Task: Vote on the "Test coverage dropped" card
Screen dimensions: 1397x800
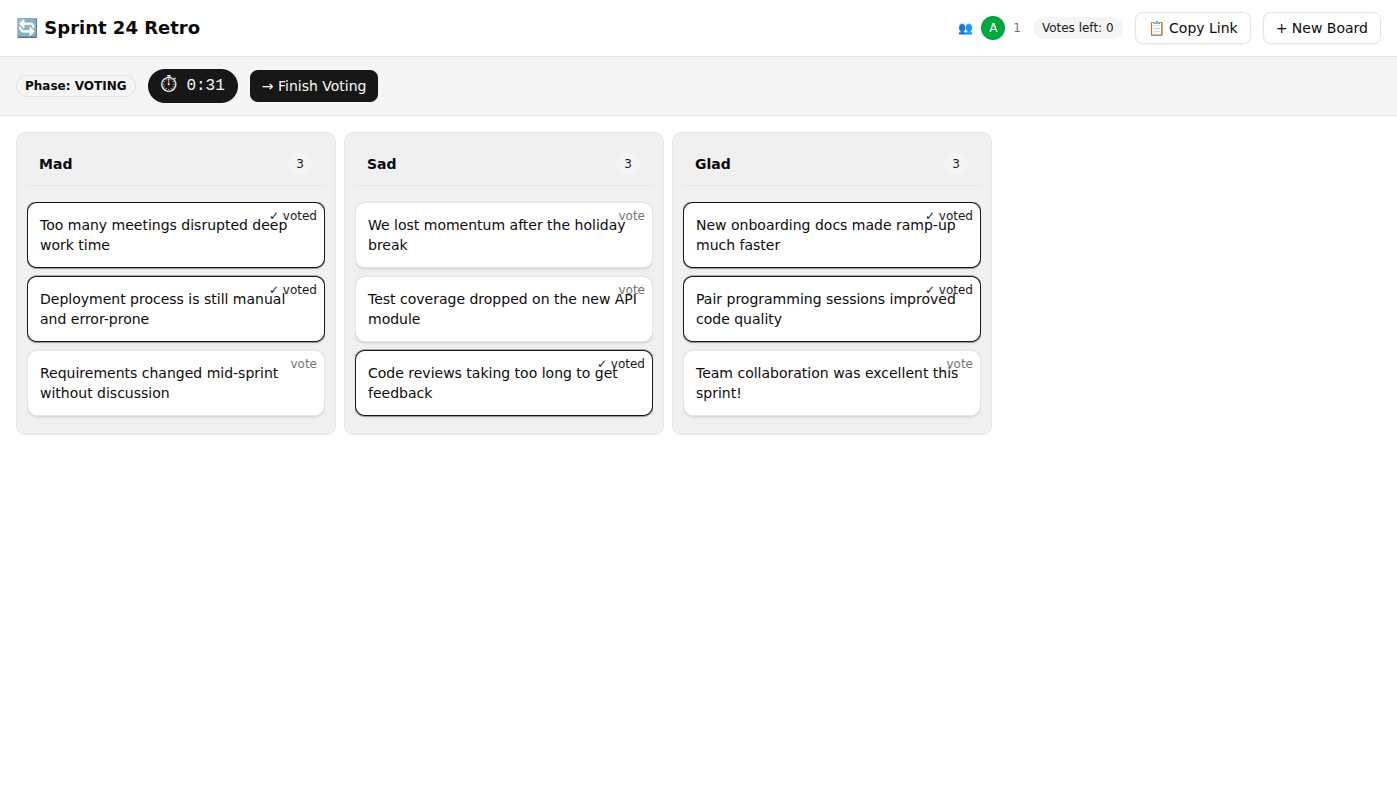Action: pos(631,289)
